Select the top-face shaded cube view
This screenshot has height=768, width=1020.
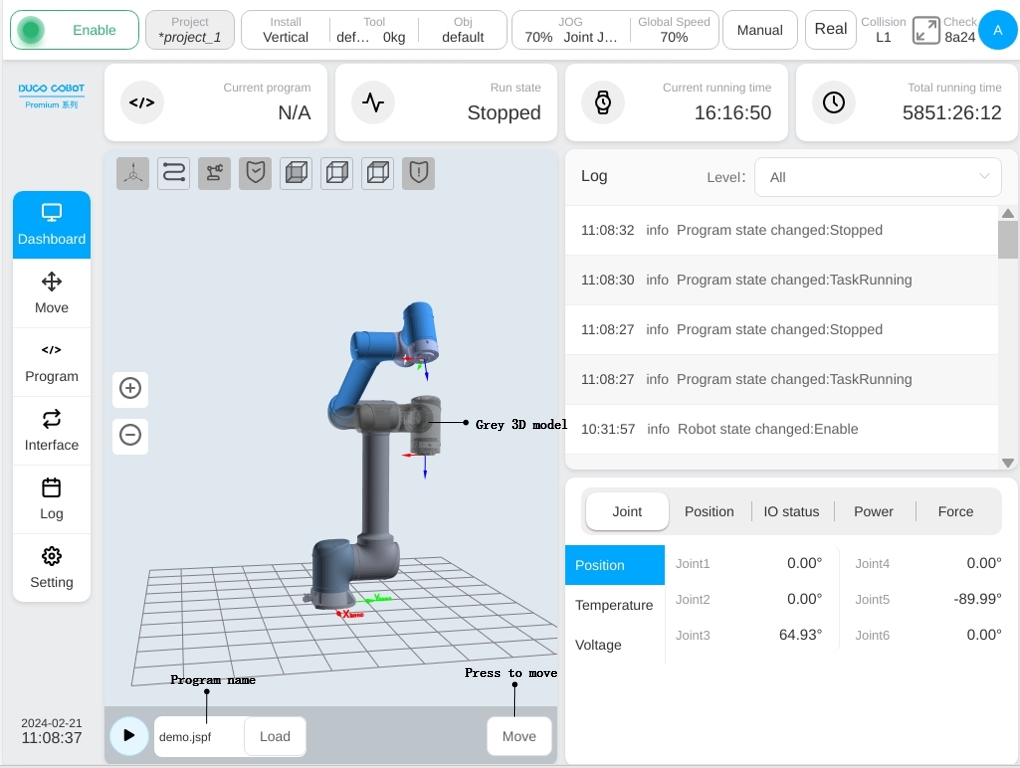tap(378, 174)
